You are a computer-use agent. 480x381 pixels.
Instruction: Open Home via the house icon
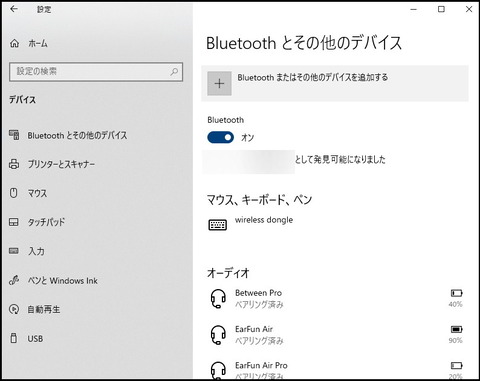14,43
